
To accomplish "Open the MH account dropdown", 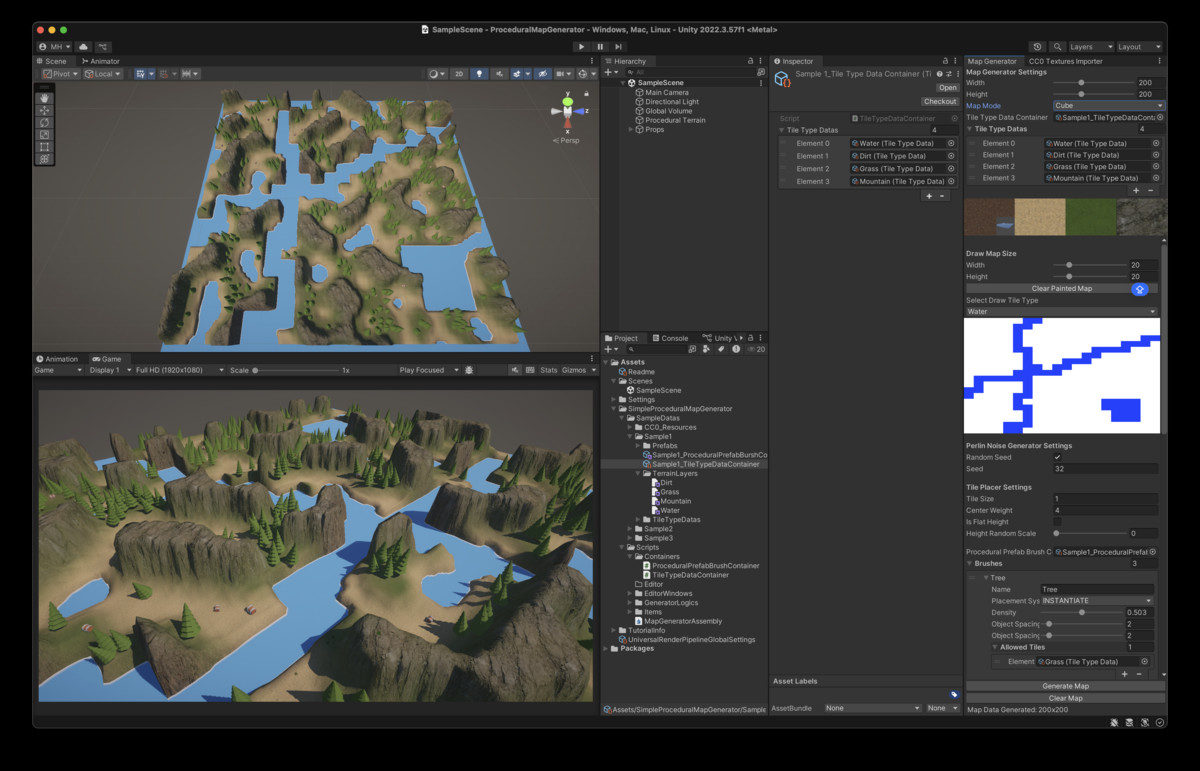I will coord(55,47).
